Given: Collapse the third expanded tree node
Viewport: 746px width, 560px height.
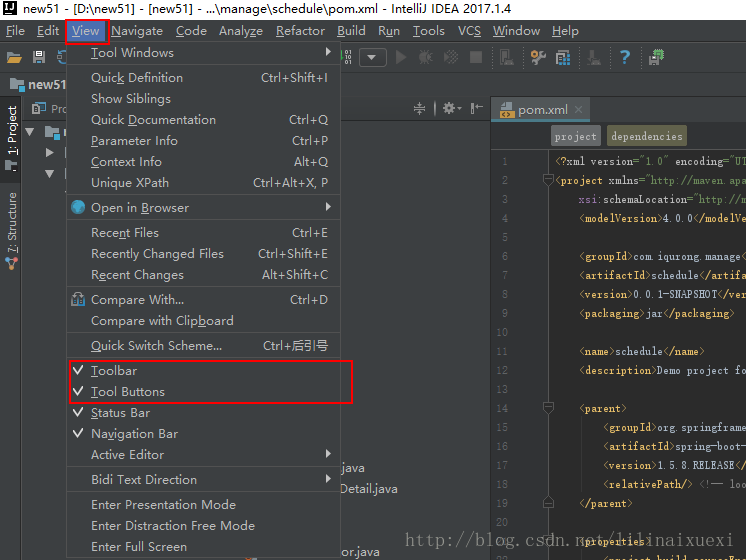Looking at the screenshot, I should click(49, 173).
